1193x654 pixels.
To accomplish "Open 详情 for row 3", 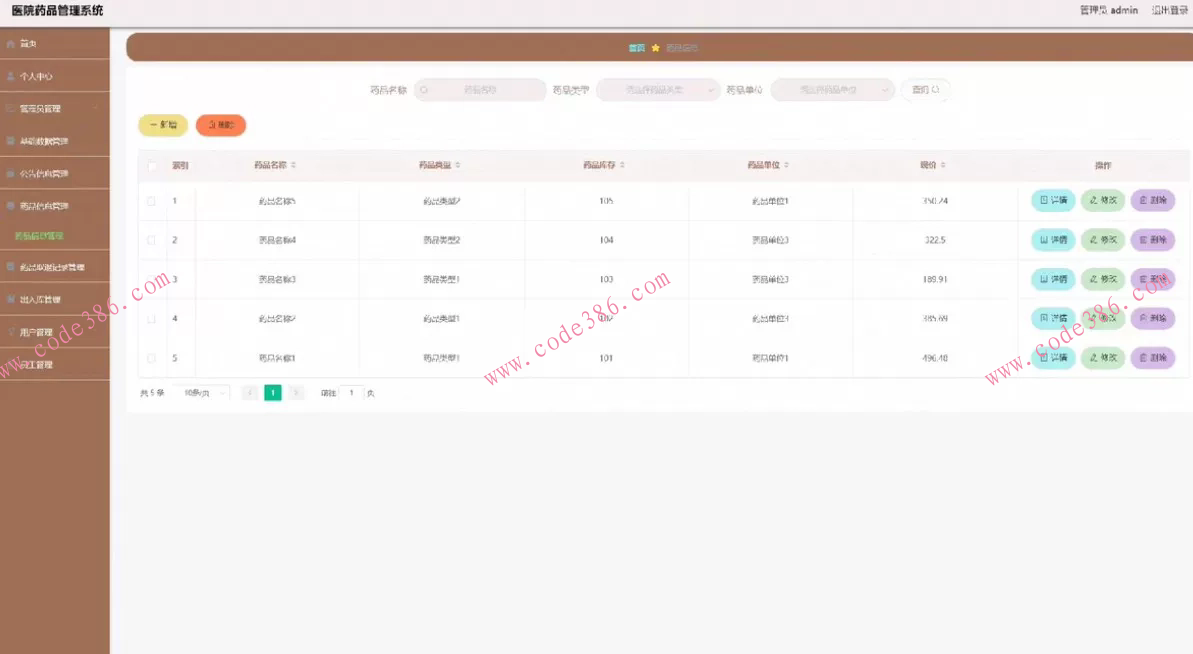I will [x=1053, y=279].
